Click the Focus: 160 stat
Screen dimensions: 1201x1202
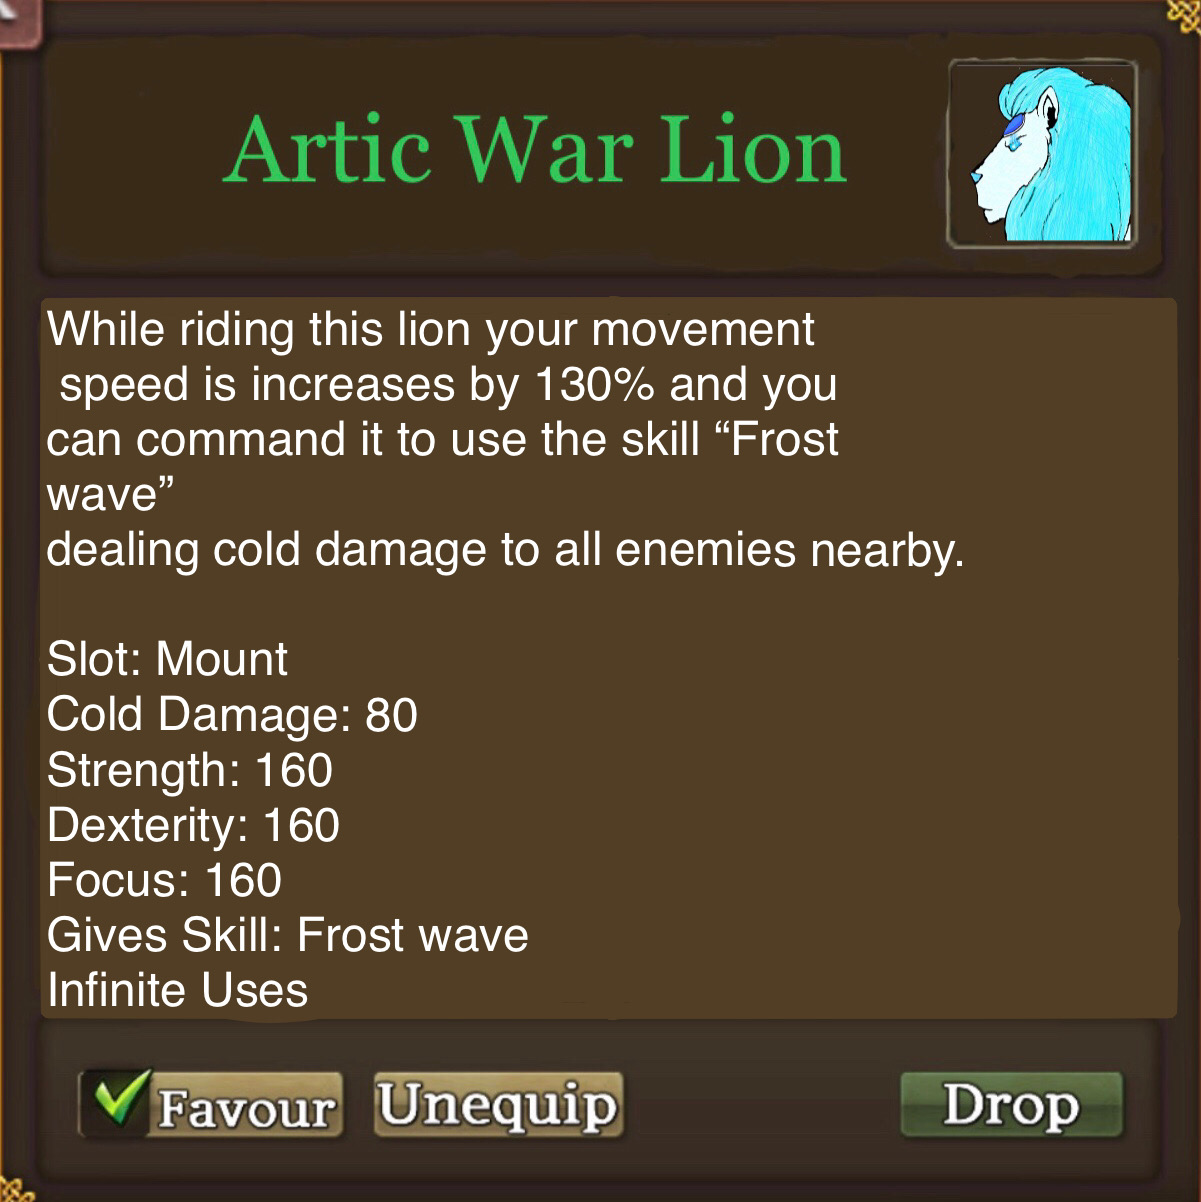[164, 880]
